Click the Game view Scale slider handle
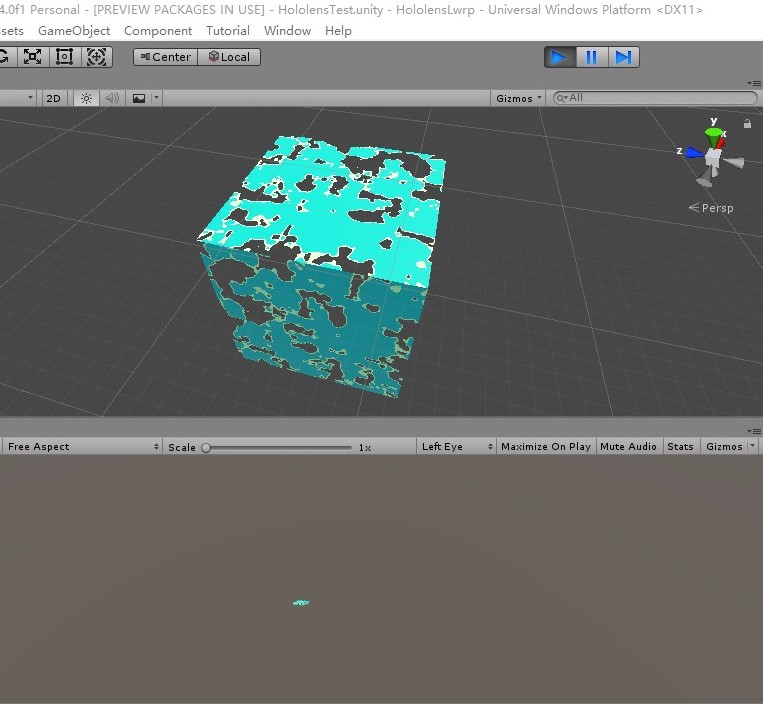Screen dimensions: 763x704 click(206, 448)
